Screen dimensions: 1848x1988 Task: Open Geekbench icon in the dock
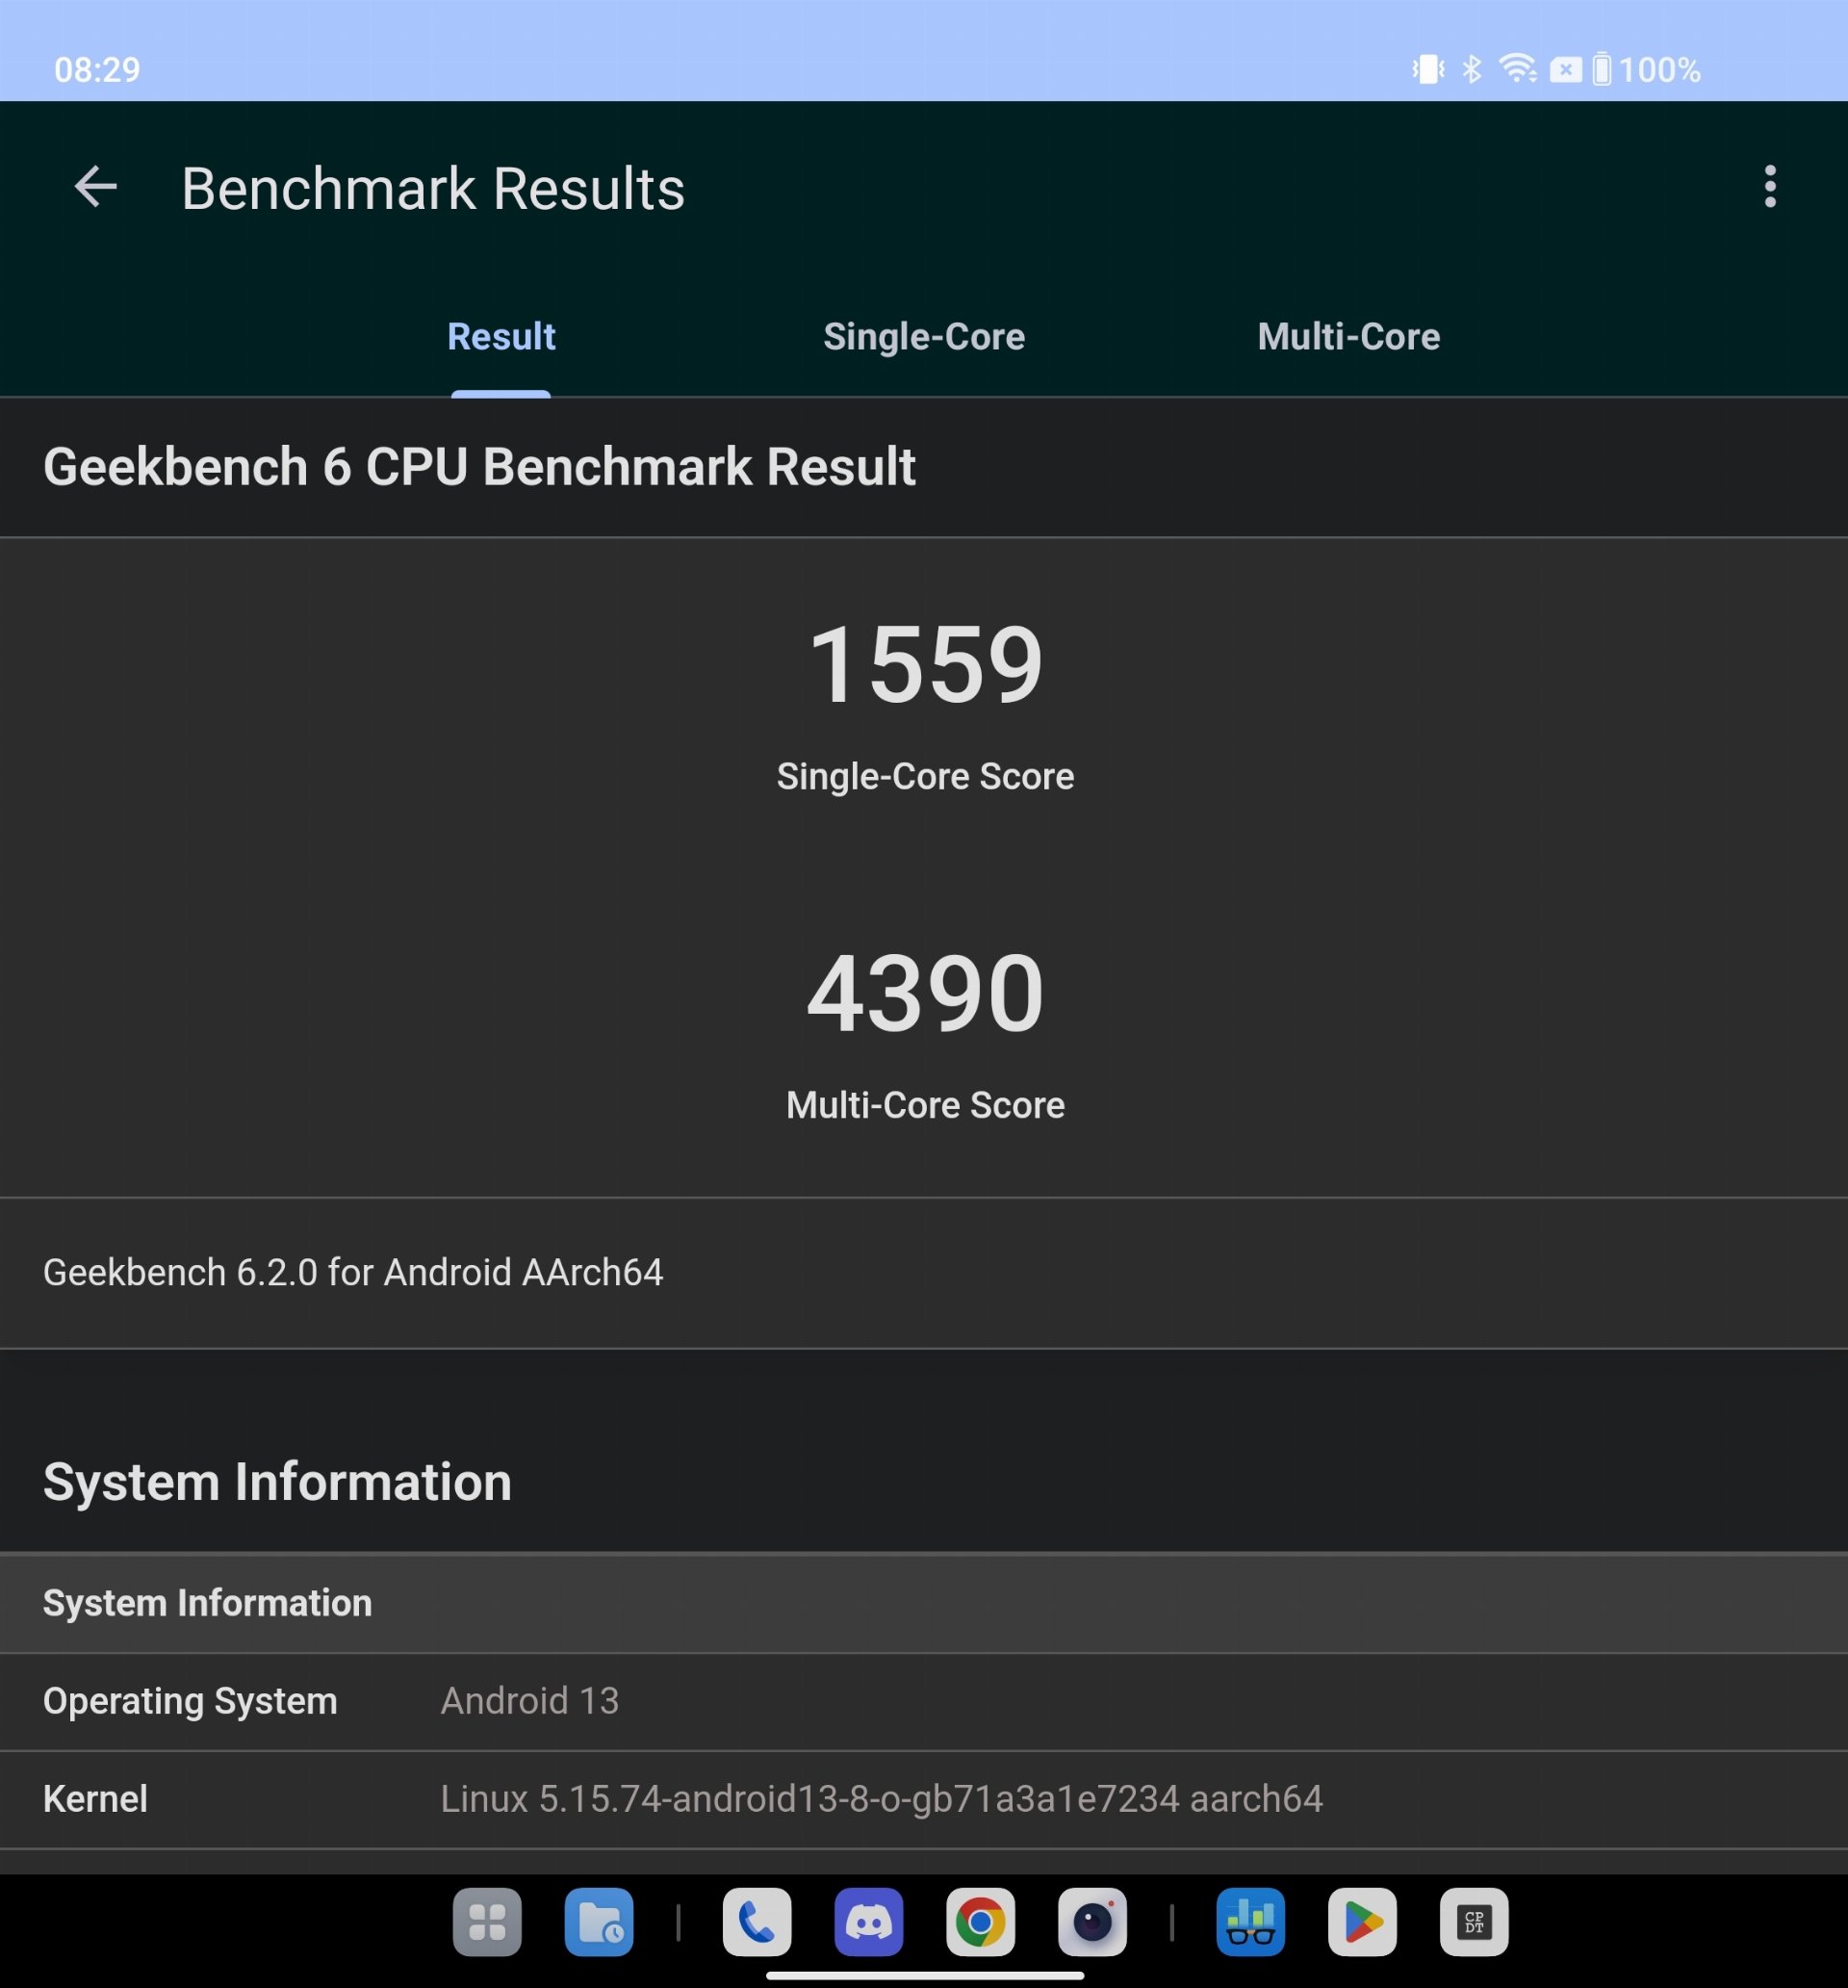tap(1251, 1922)
